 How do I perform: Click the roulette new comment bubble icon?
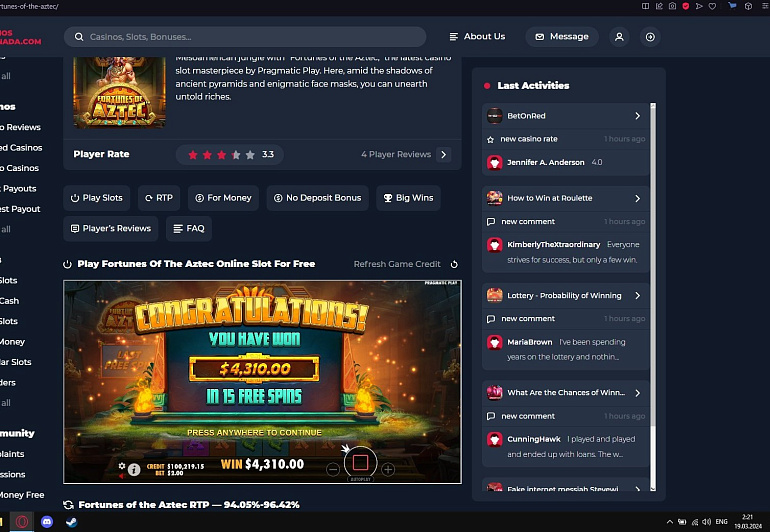[491, 222]
